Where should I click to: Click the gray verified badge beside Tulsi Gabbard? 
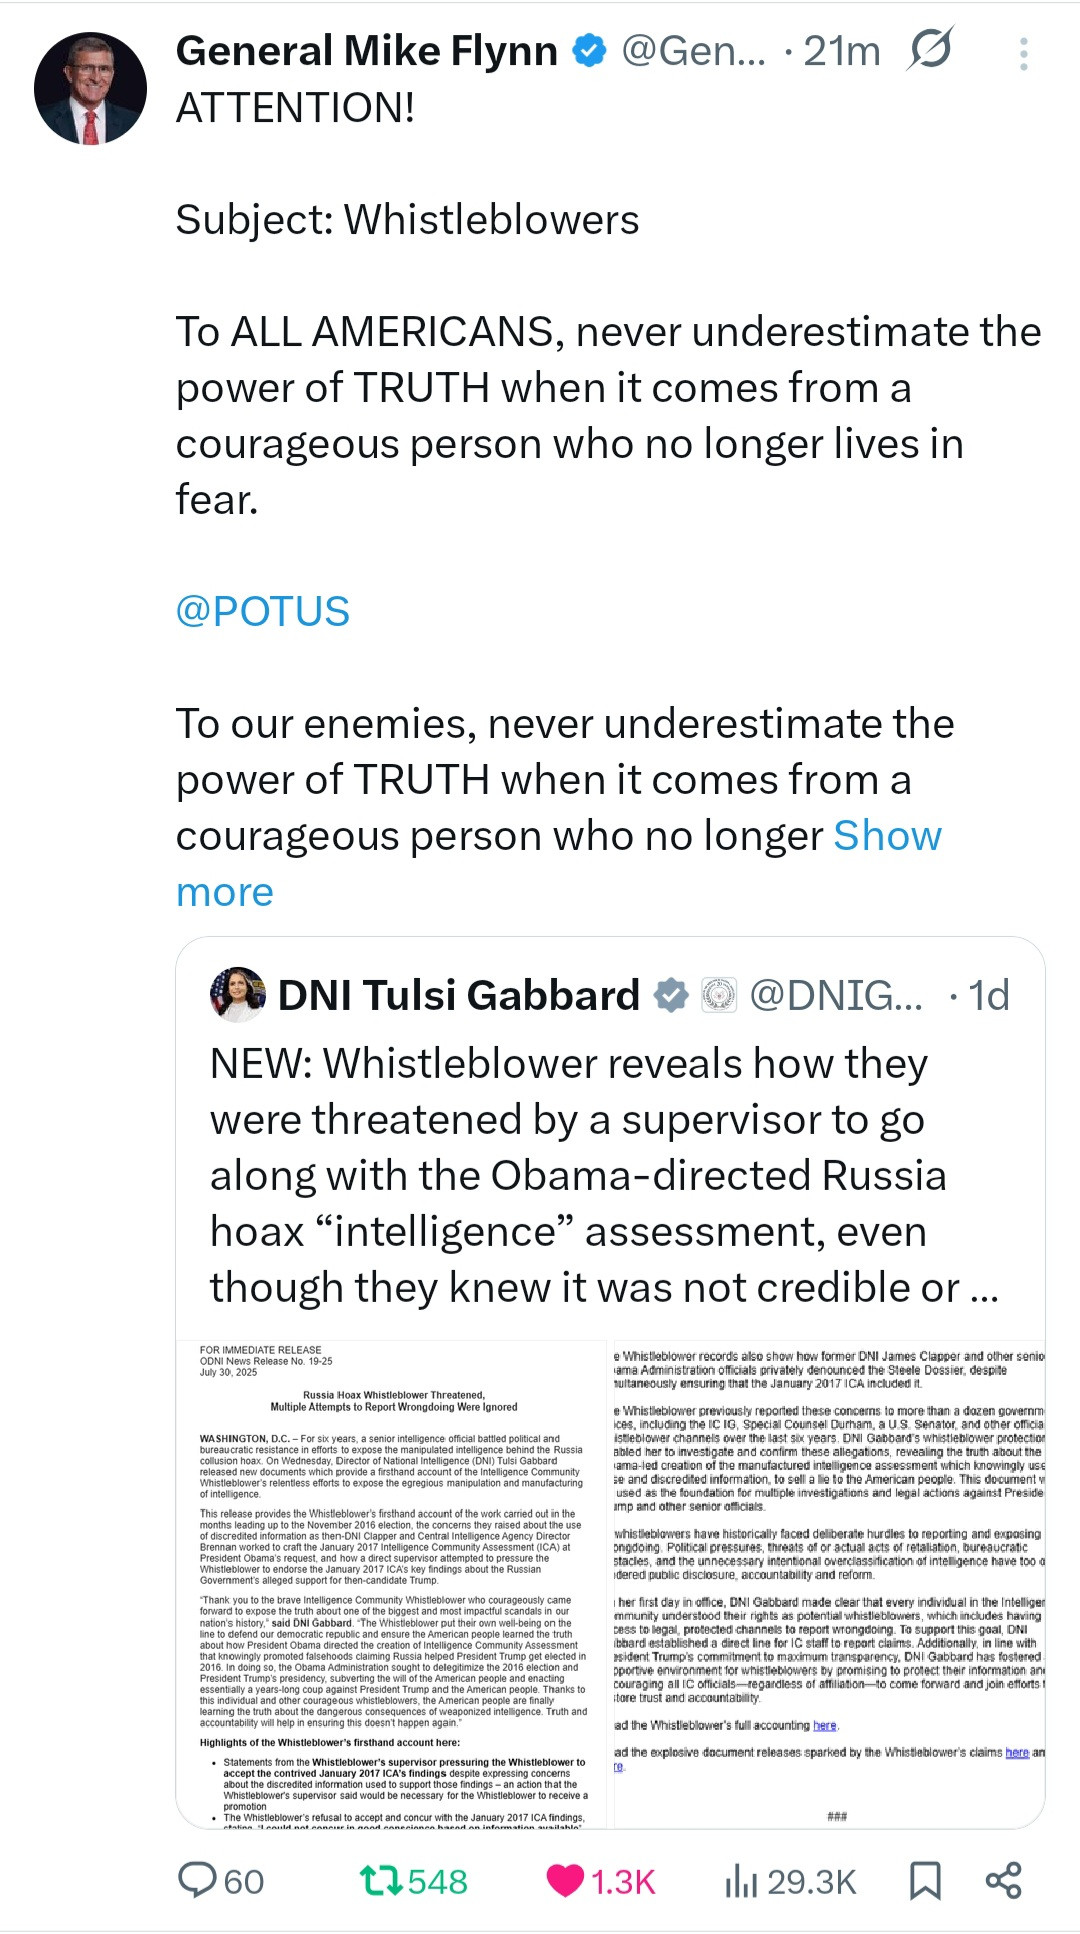[x=671, y=995]
